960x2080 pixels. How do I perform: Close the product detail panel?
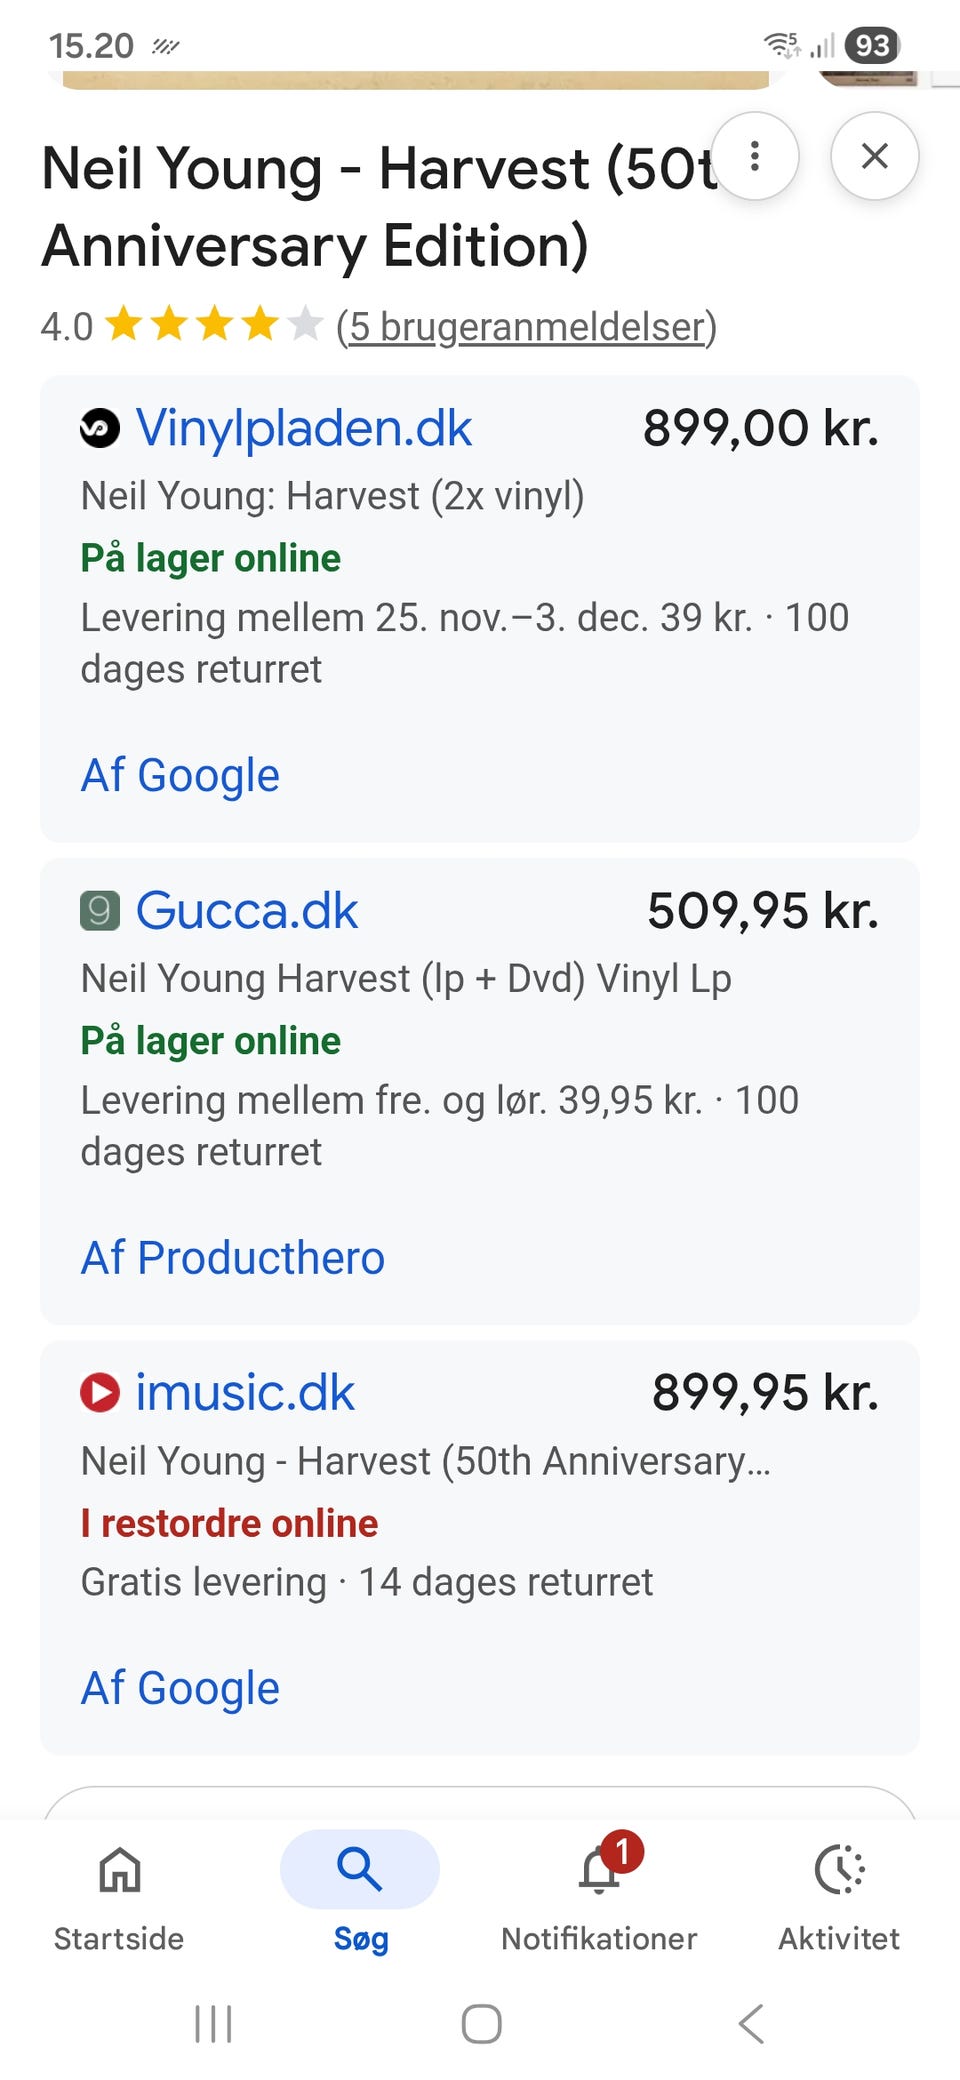[x=874, y=156]
